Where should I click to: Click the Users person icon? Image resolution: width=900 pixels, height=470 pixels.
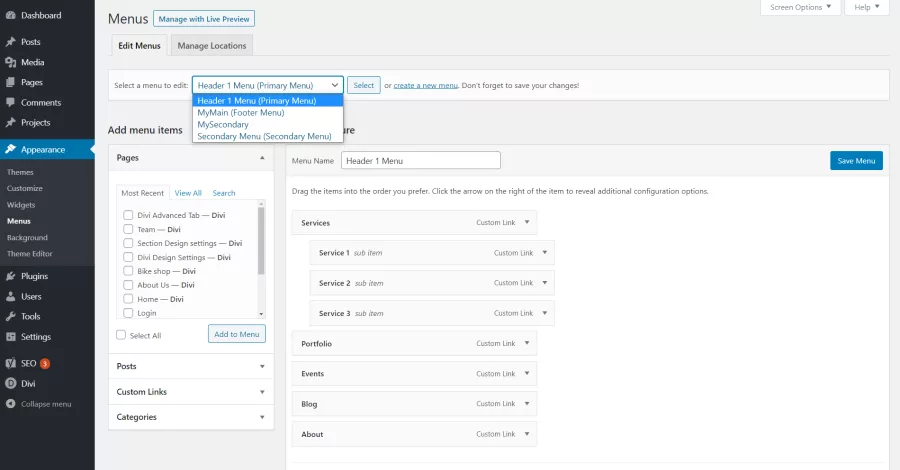point(10,296)
